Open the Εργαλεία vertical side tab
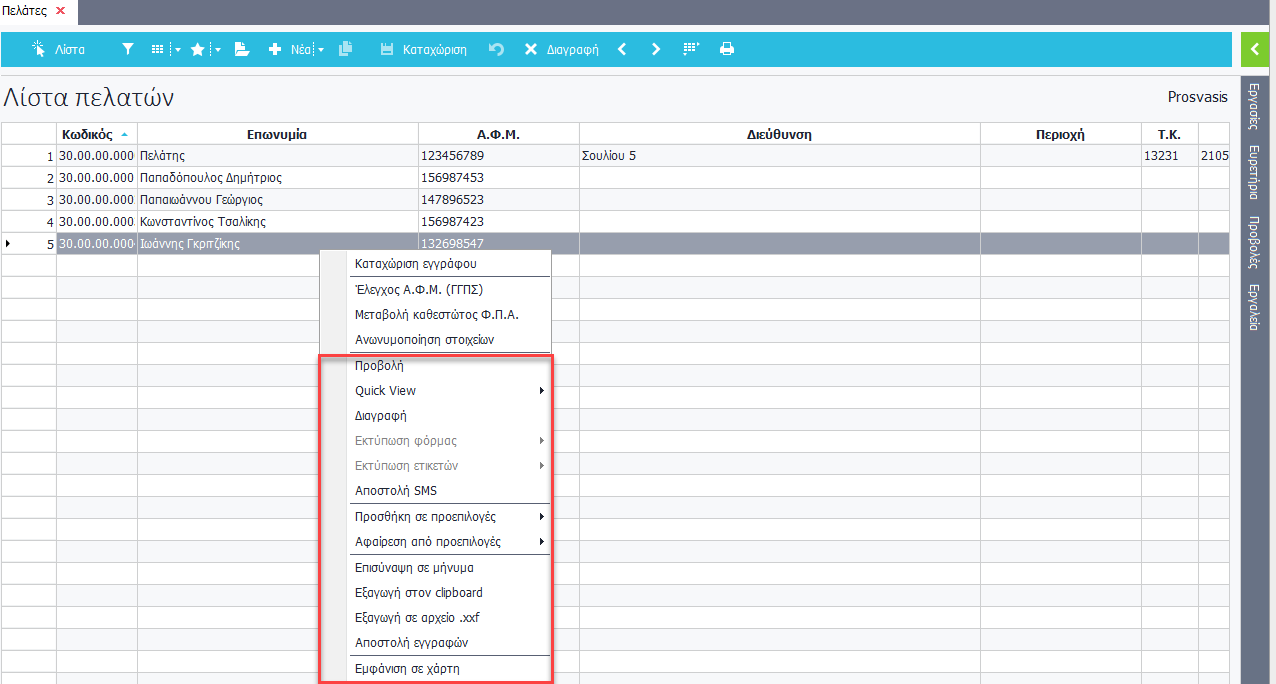 click(1253, 307)
